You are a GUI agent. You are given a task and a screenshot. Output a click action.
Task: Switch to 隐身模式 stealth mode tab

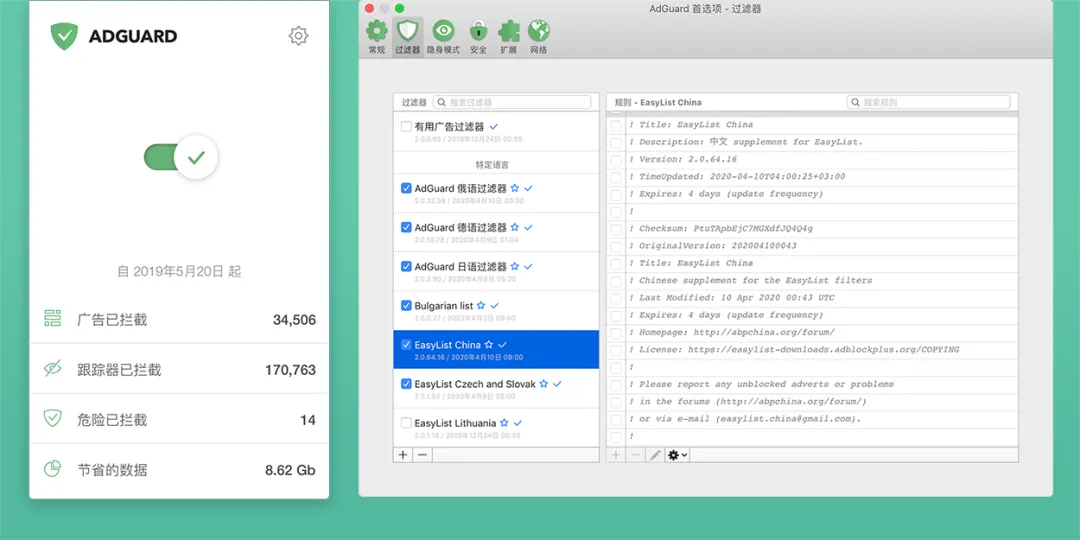pyautogui.click(x=443, y=37)
